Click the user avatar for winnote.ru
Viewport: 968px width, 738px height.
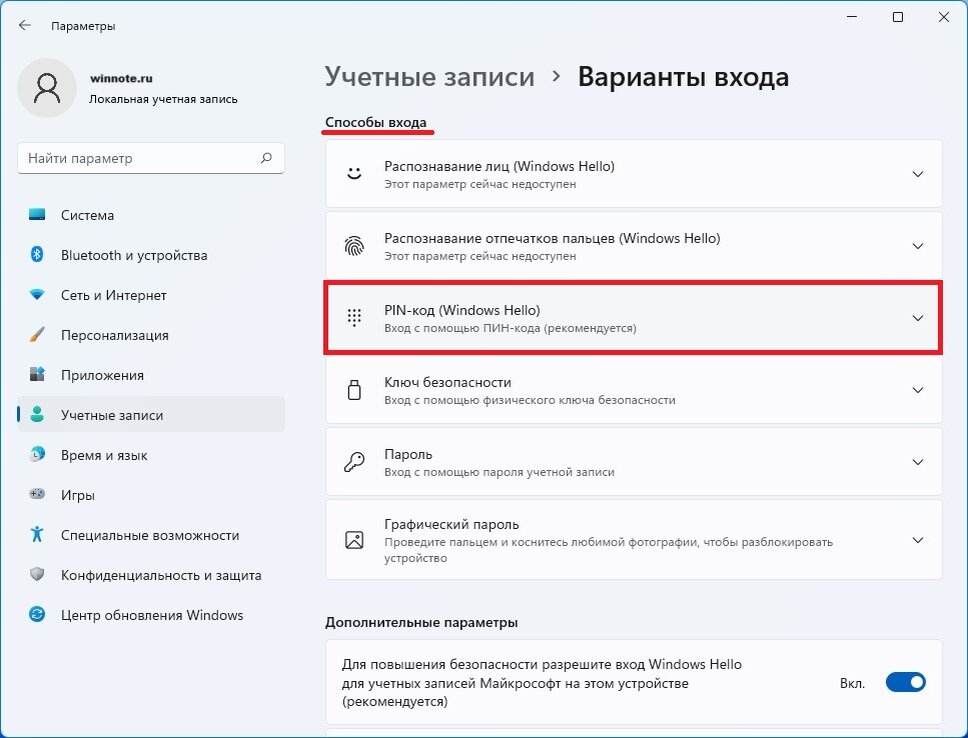[47, 88]
